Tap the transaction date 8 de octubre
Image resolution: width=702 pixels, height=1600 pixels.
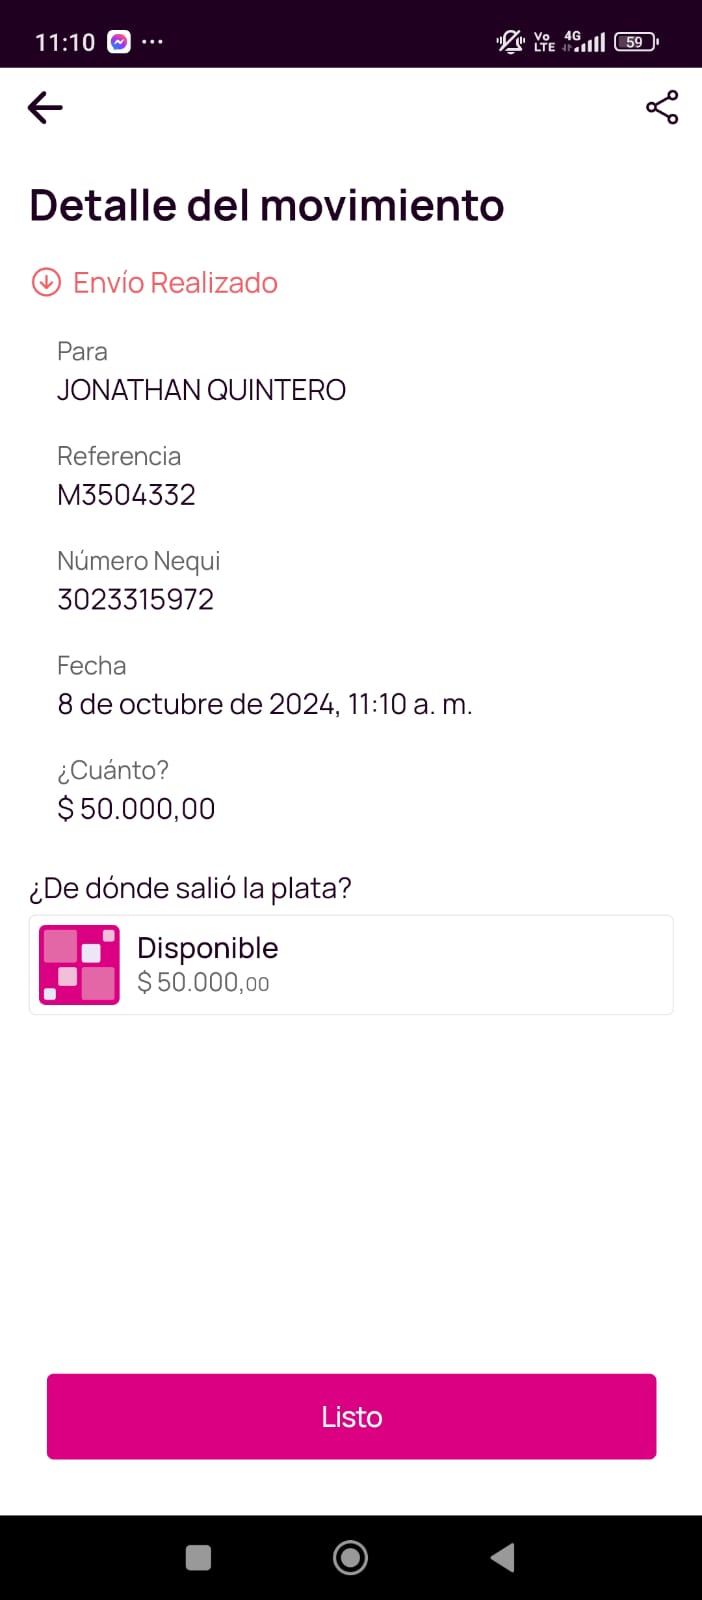264,705
